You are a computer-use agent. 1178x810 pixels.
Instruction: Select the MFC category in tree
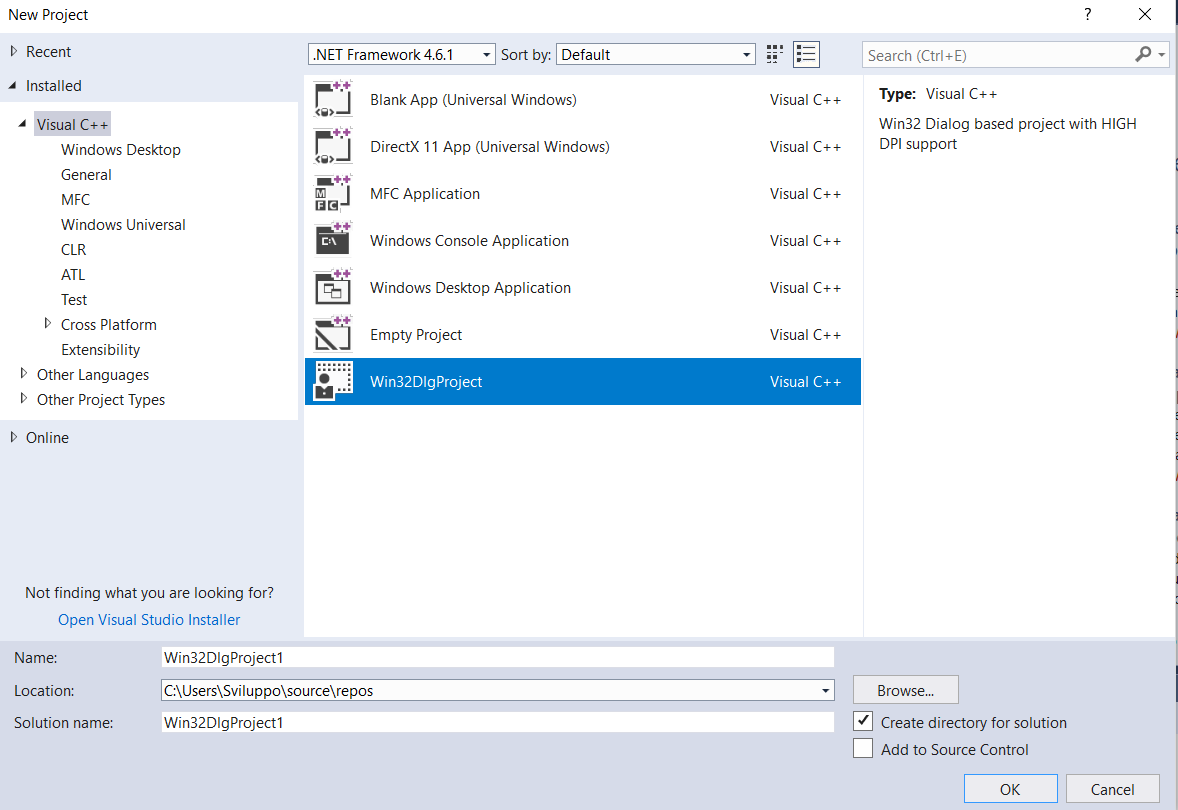click(x=75, y=200)
